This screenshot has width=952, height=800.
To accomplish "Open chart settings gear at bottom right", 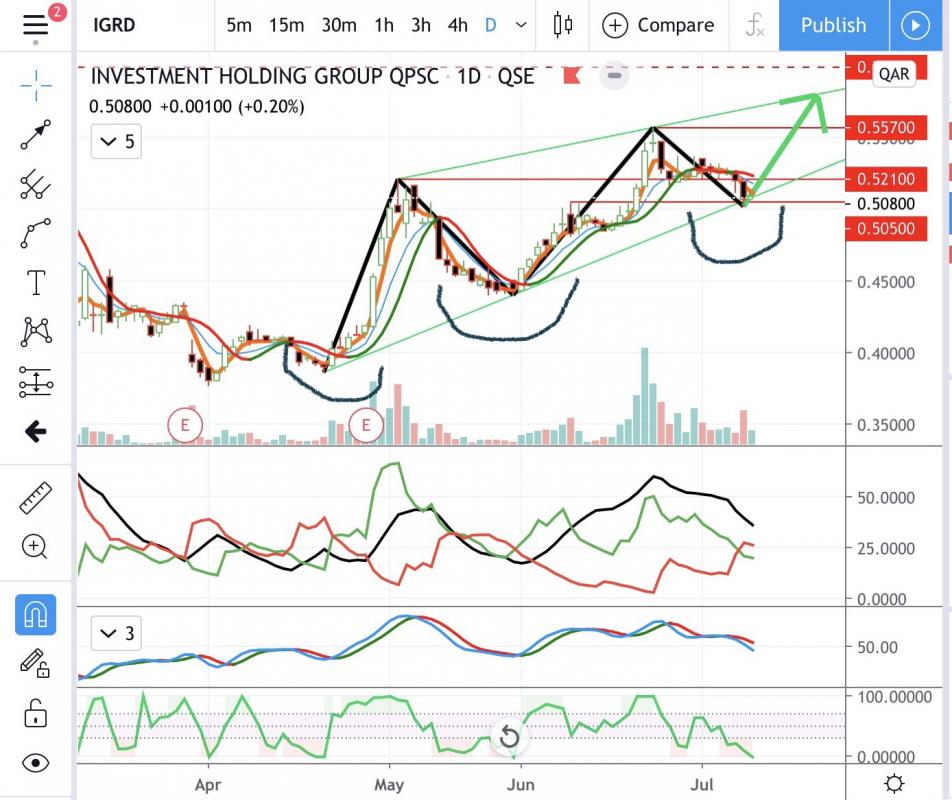I will coord(895,783).
